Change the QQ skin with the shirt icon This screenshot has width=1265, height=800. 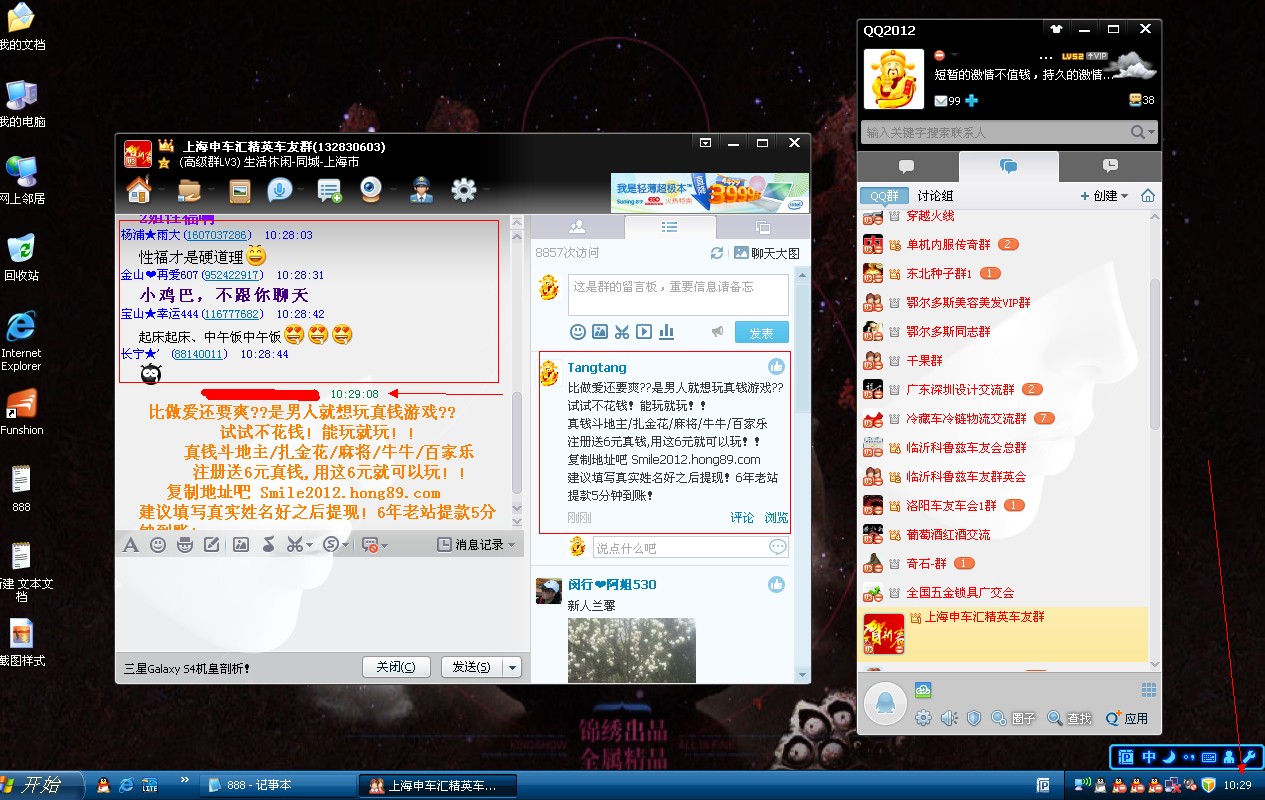pos(1055,29)
